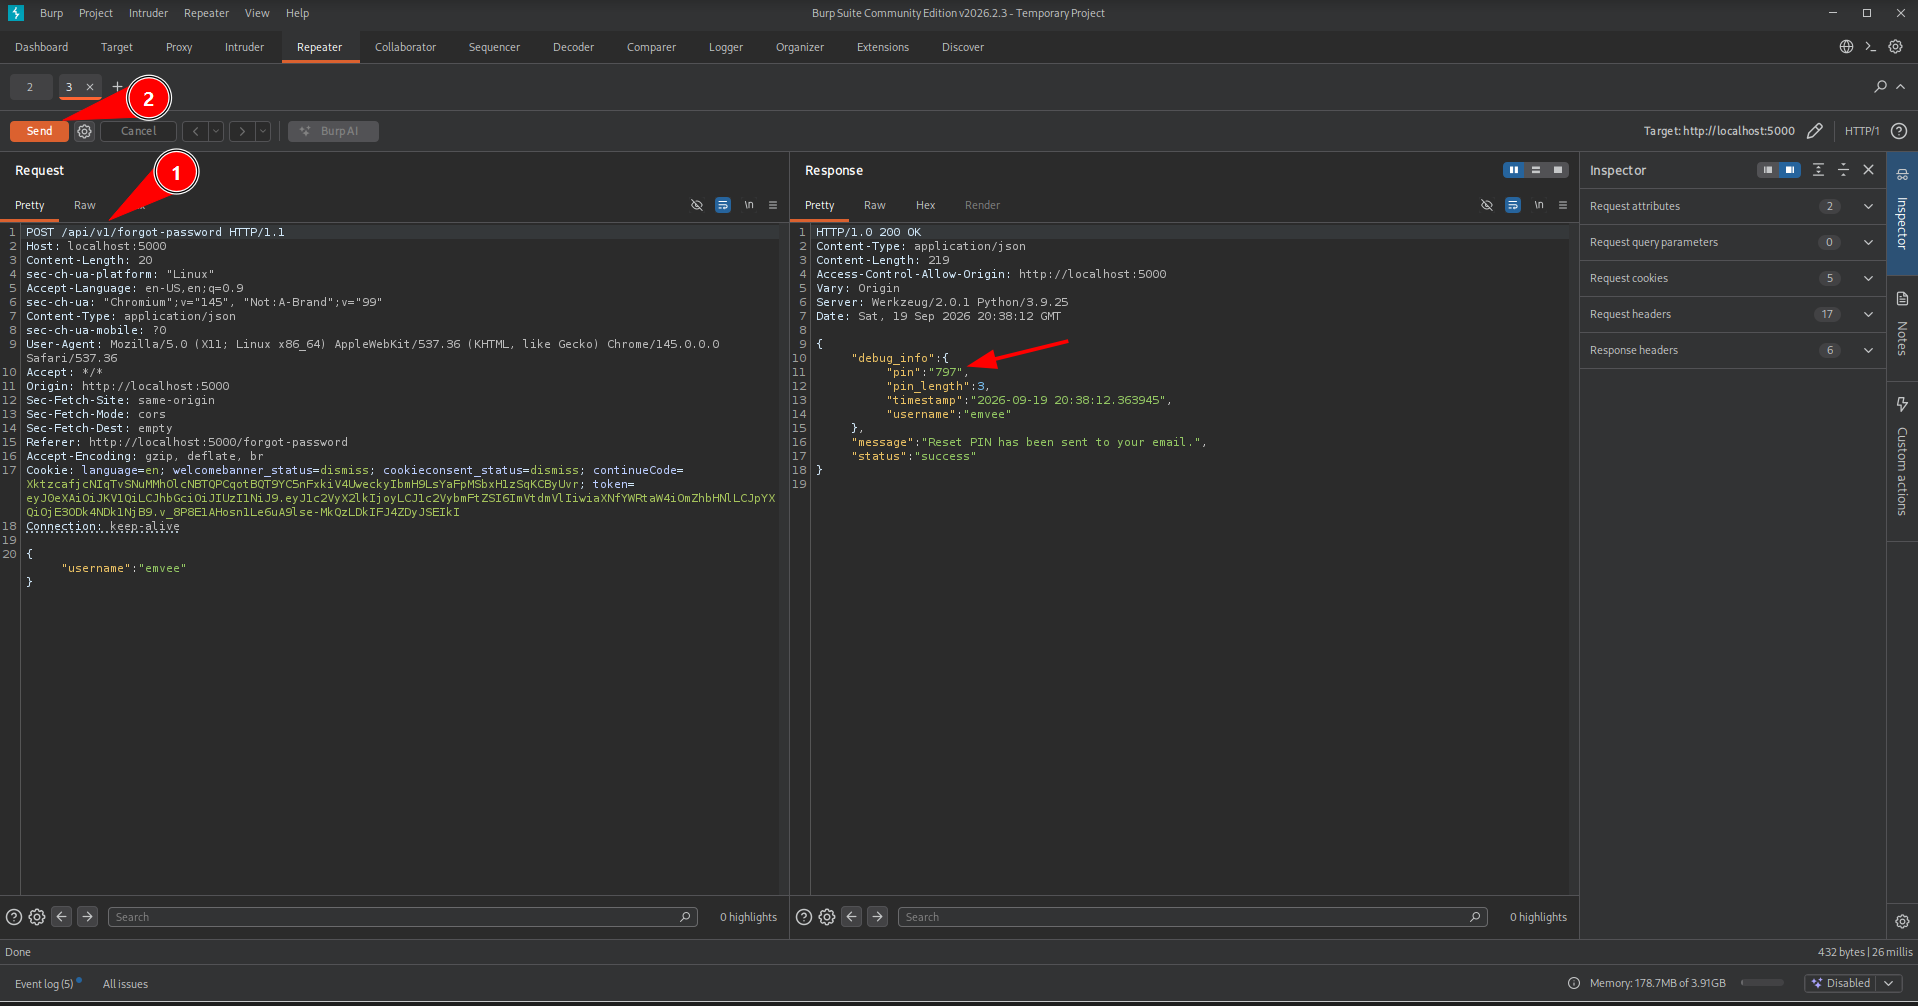Open Burp settings gear in top-right corner
This screenshot has width=1918, height=1006.
coord(1895,47)
